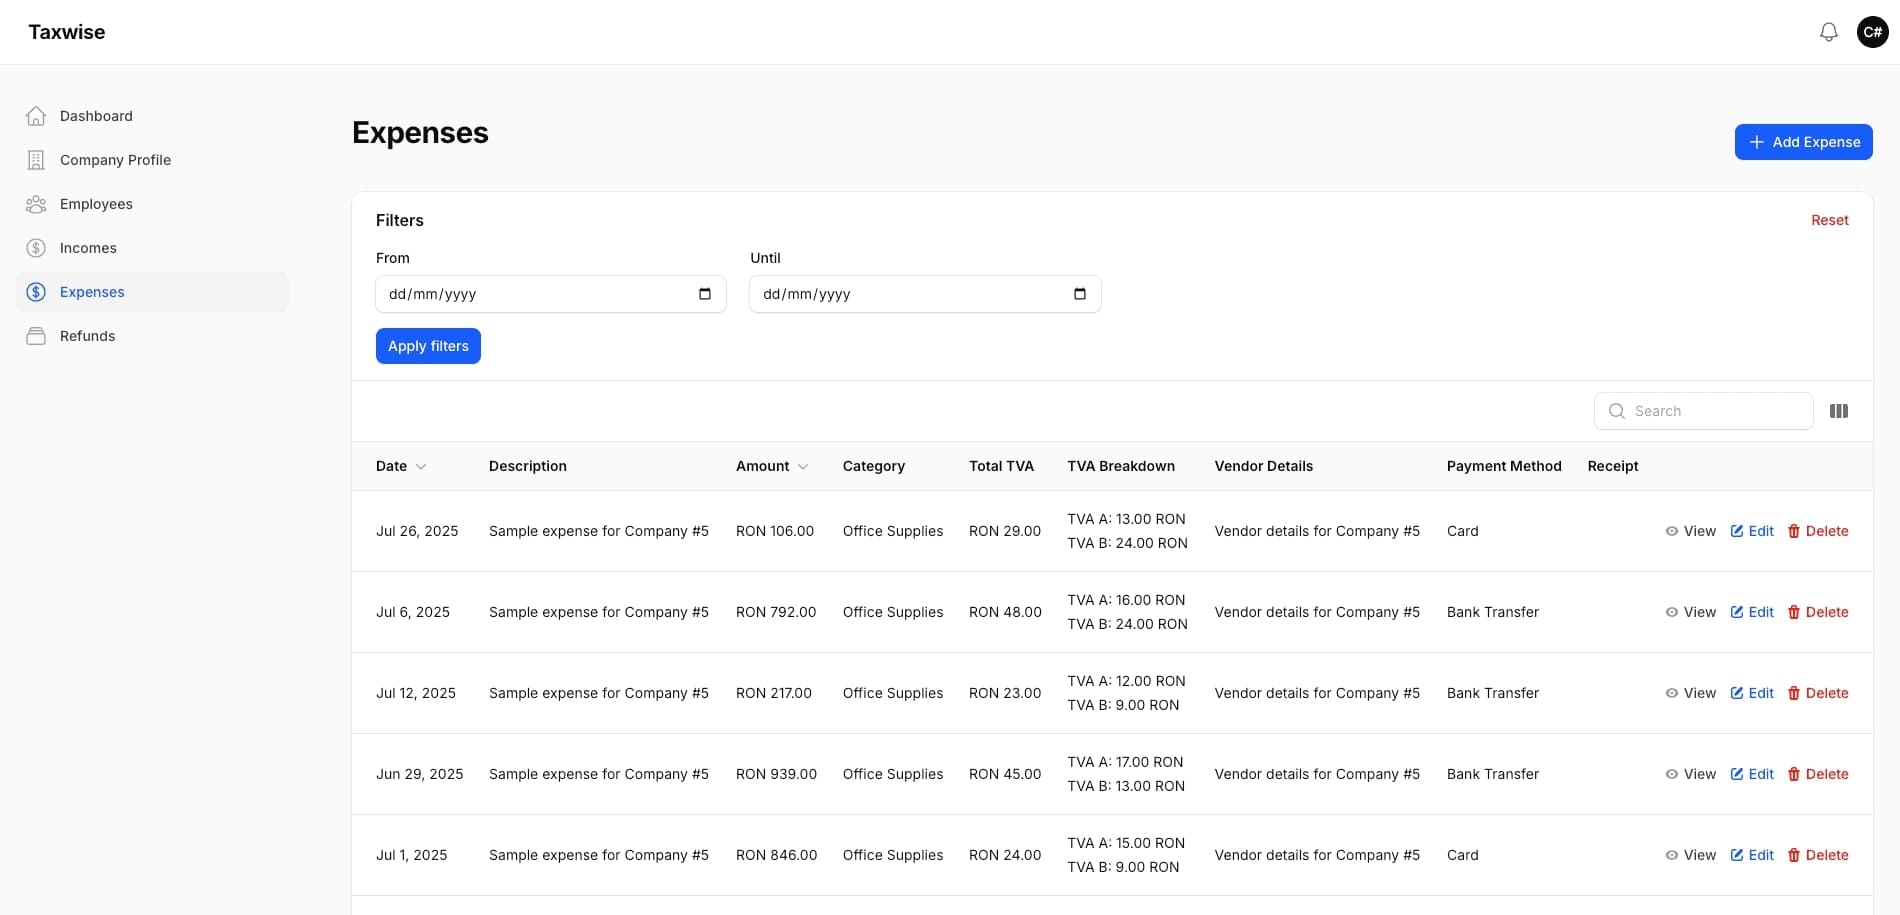Open the Refunds section
Image resolution: width=1900 pixels, height=915 pixels.
(x=152, y=336)
